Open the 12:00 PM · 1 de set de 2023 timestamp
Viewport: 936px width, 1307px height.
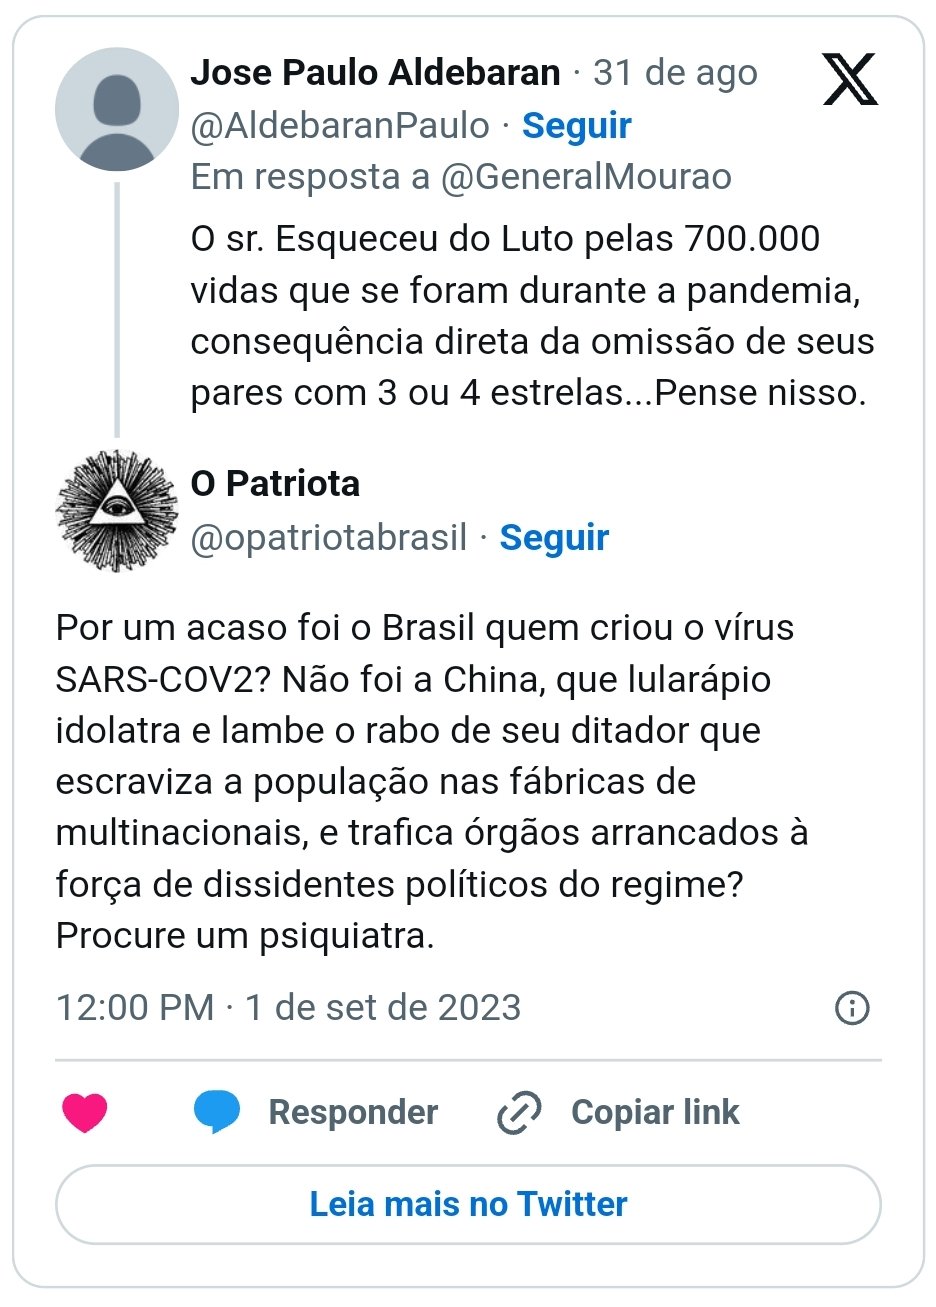tap(288, 1007)
